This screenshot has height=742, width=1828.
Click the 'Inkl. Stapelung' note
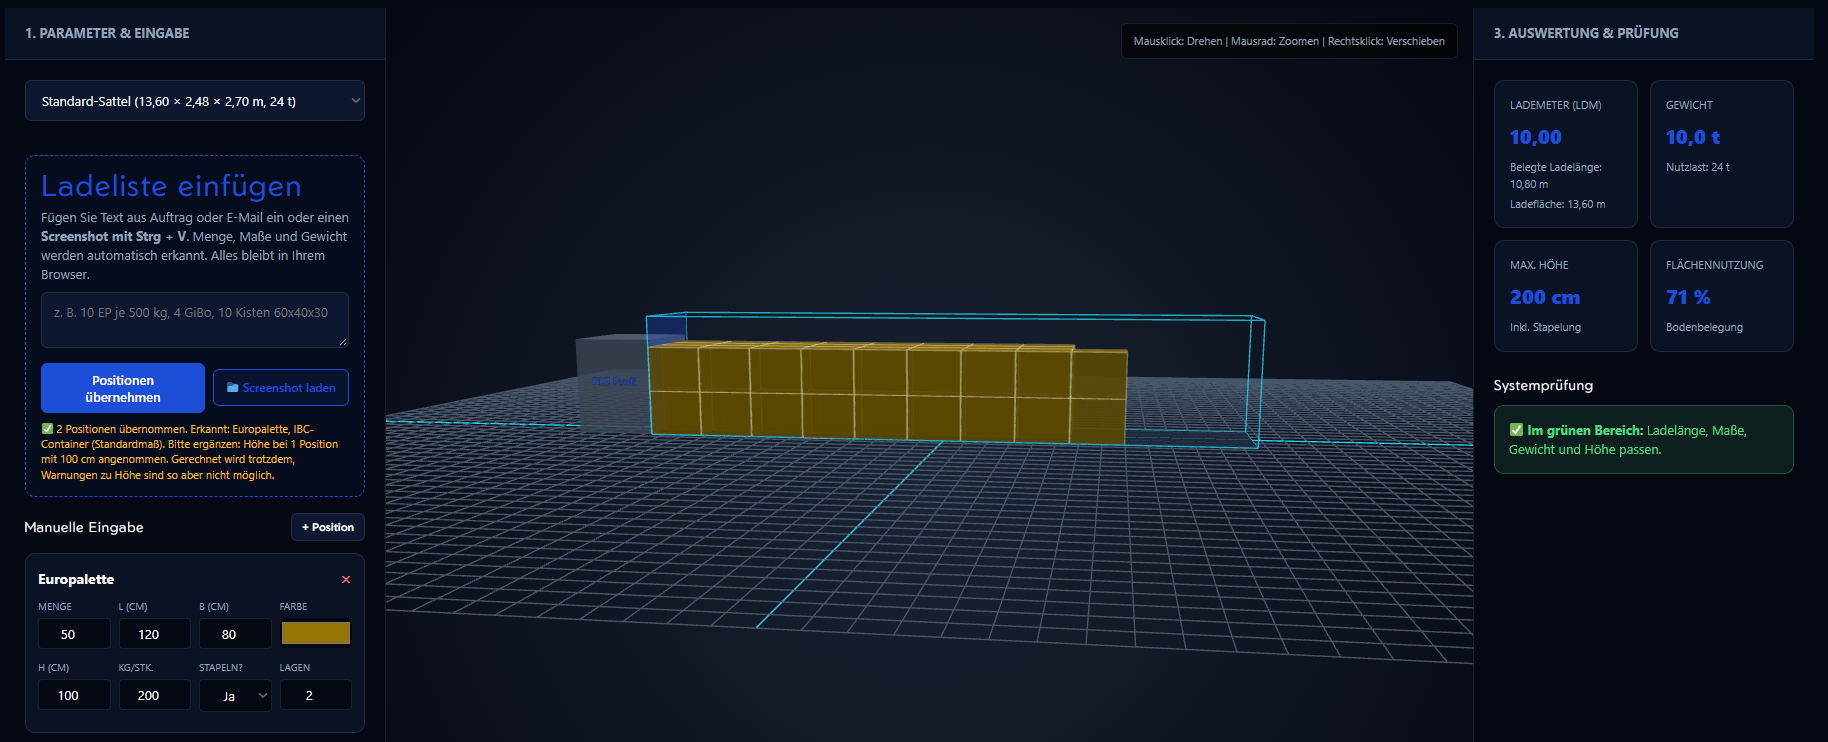pyautogui.click(x=1545, y=327)
